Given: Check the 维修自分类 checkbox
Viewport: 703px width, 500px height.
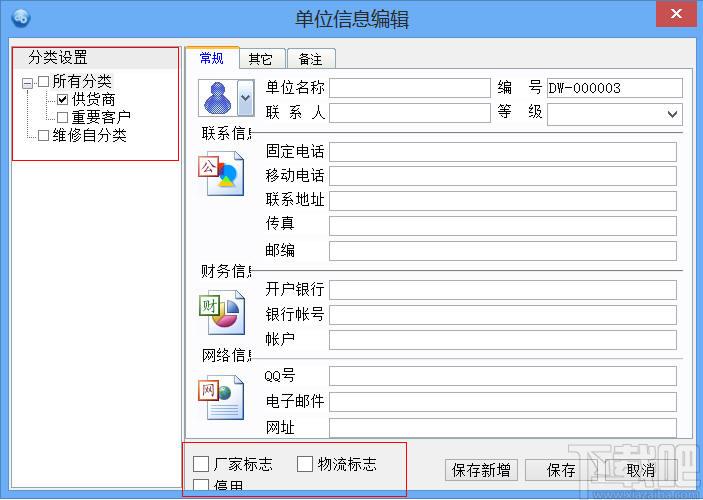Looking at the screenshot, I should tap(43, 135).
